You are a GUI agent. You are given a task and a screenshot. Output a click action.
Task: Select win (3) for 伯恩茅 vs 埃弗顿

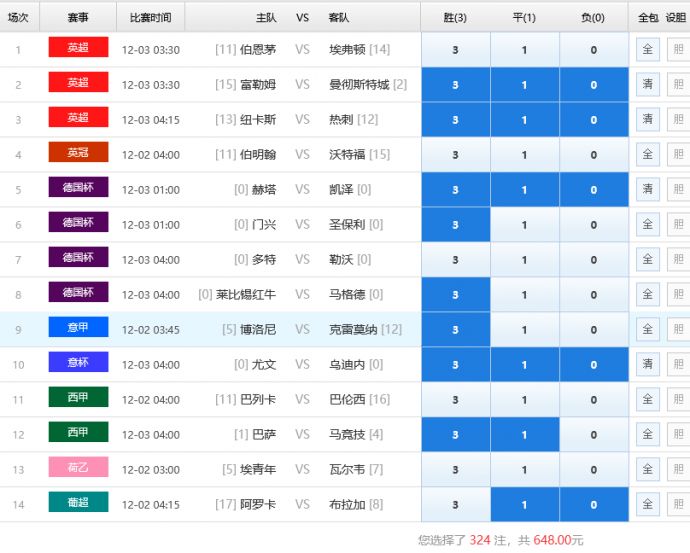click(x=455, y=50)
